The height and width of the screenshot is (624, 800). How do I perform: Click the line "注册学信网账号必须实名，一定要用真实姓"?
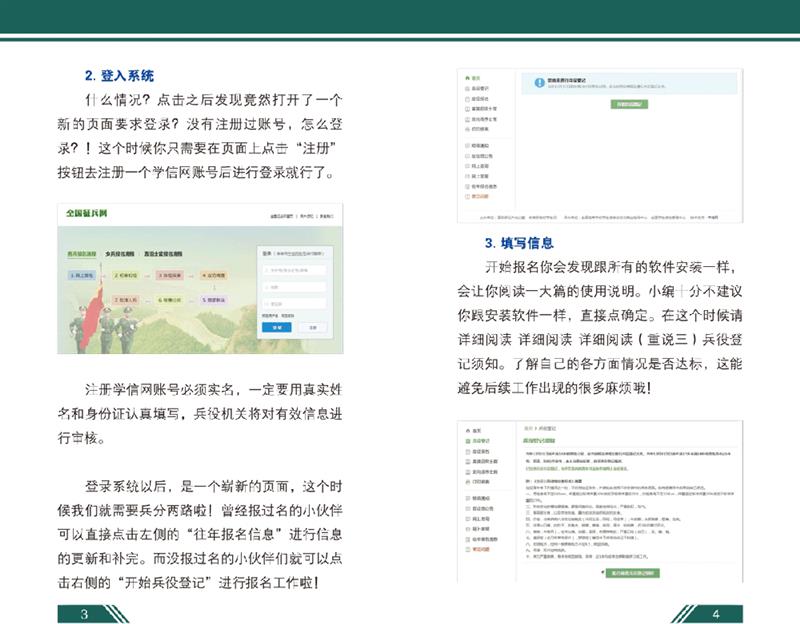coord(213,390)
